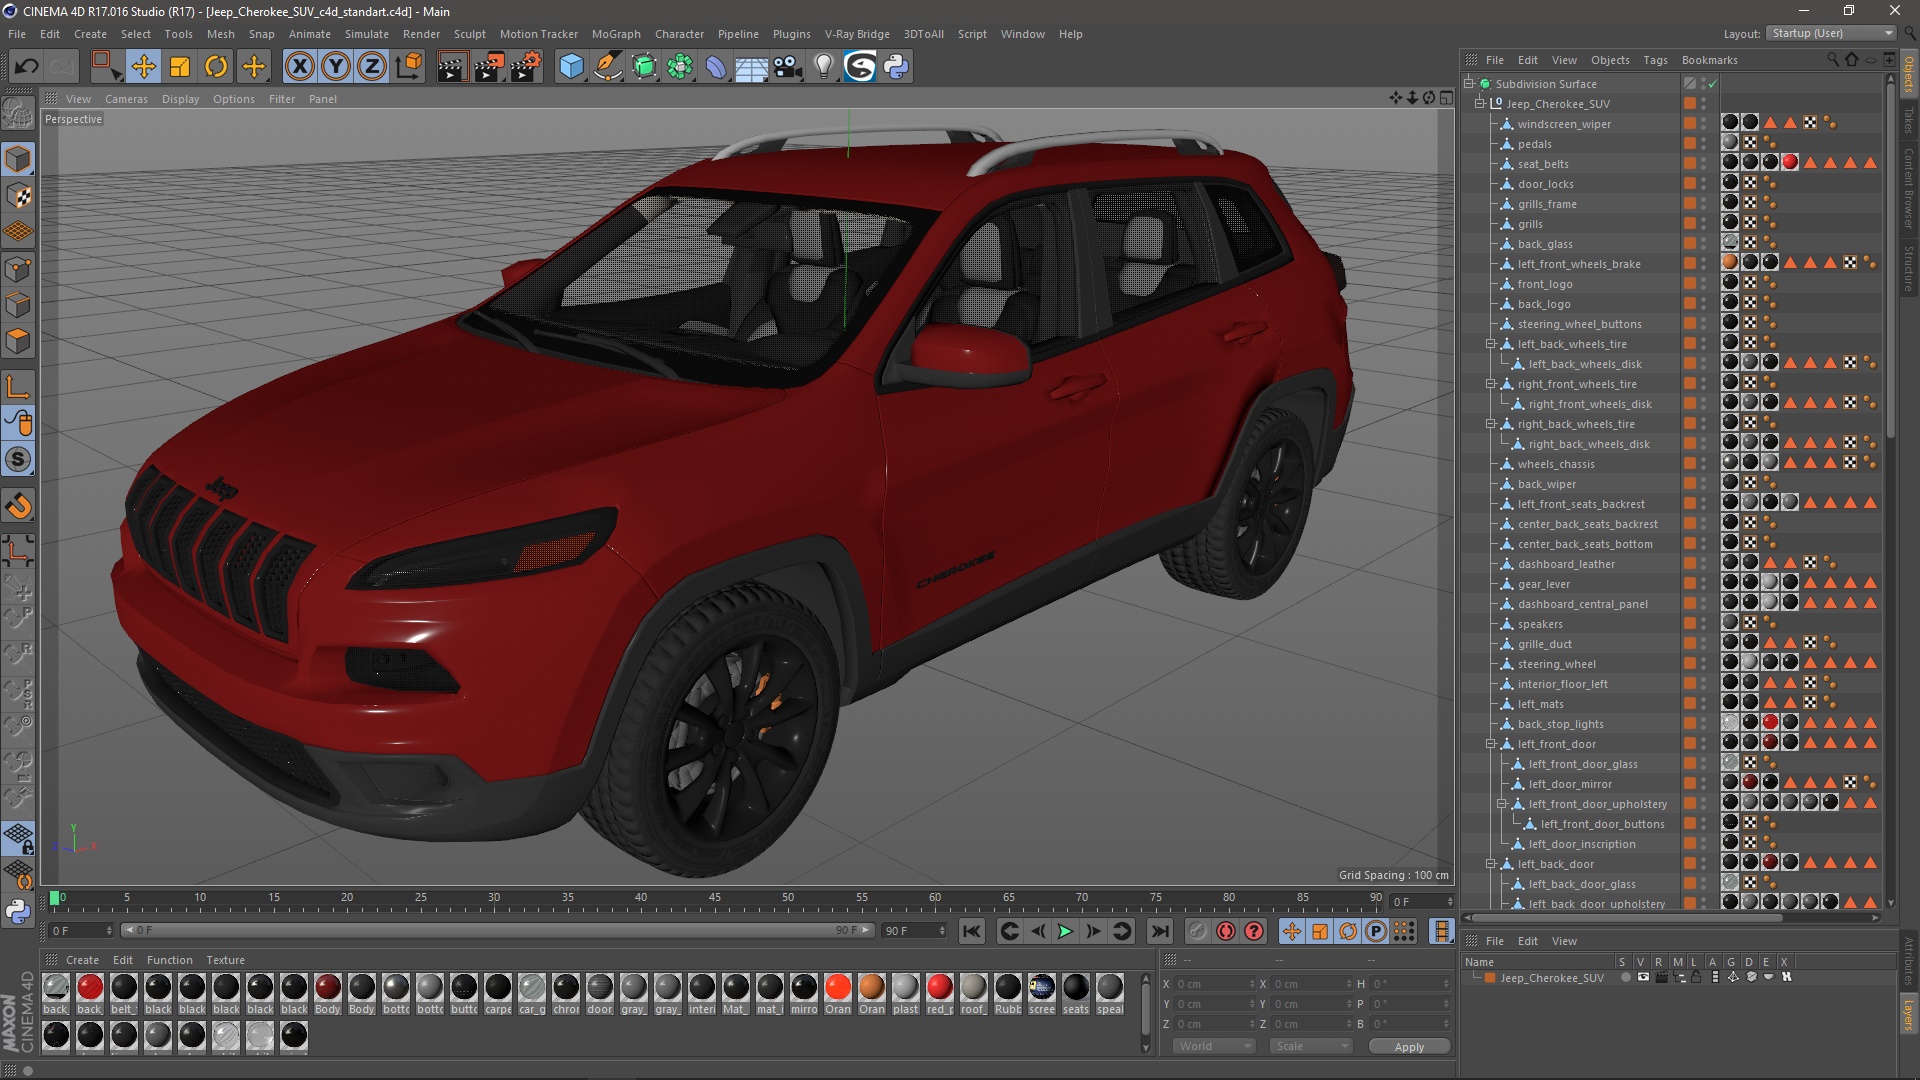Add a Cube primitive object

point(571,67)
